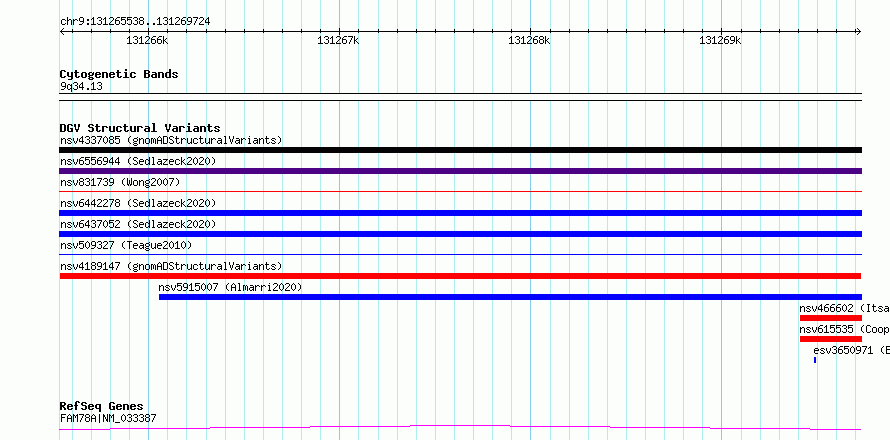Click the 131267k ruler tick label
Viewport: 890px width, 440px height.
click(x=338, y=40)
